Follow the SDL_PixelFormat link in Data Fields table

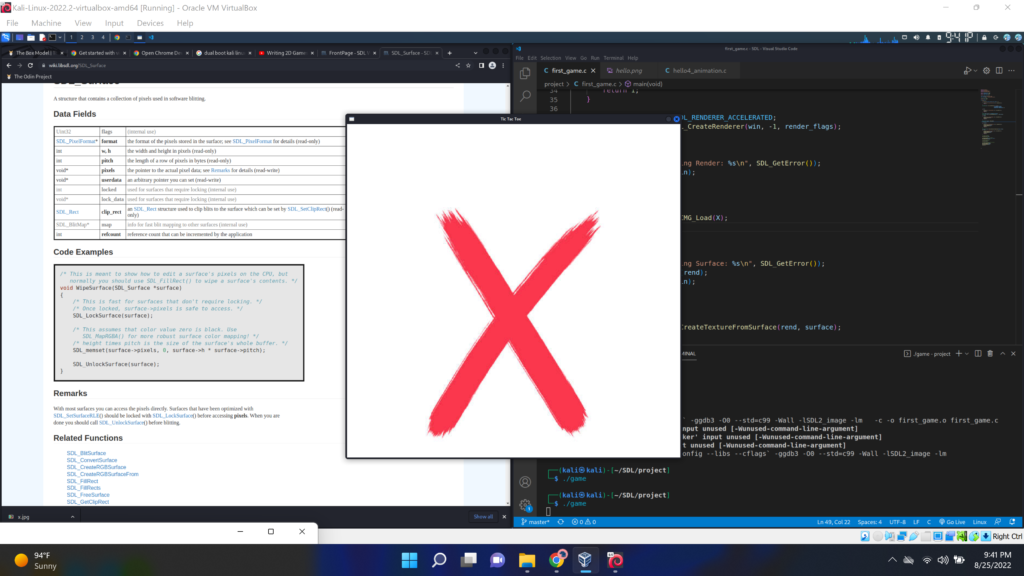(x=76, y=141)
